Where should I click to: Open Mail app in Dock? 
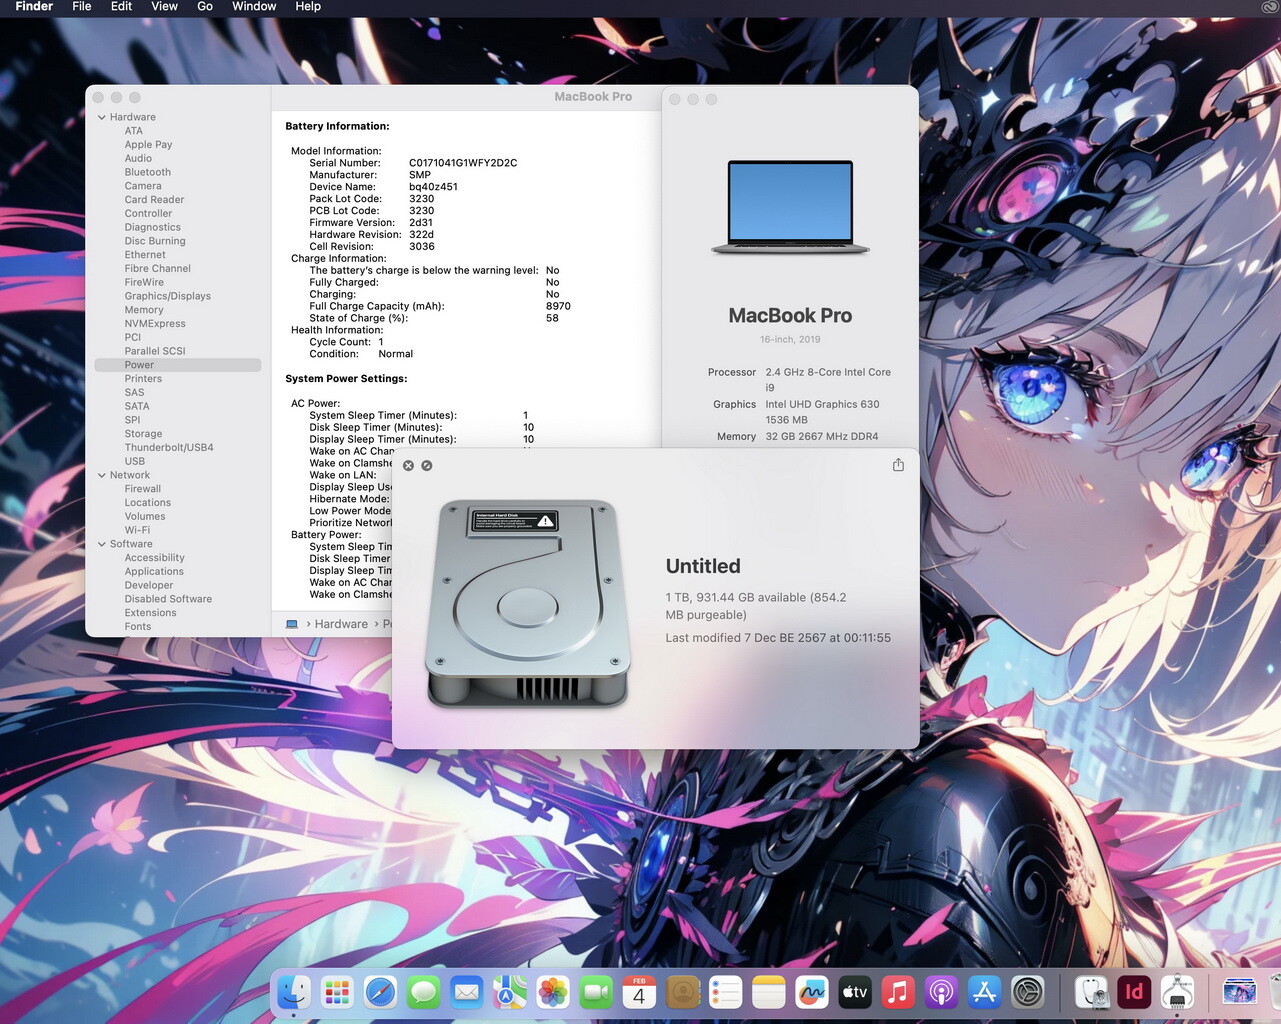467,992
